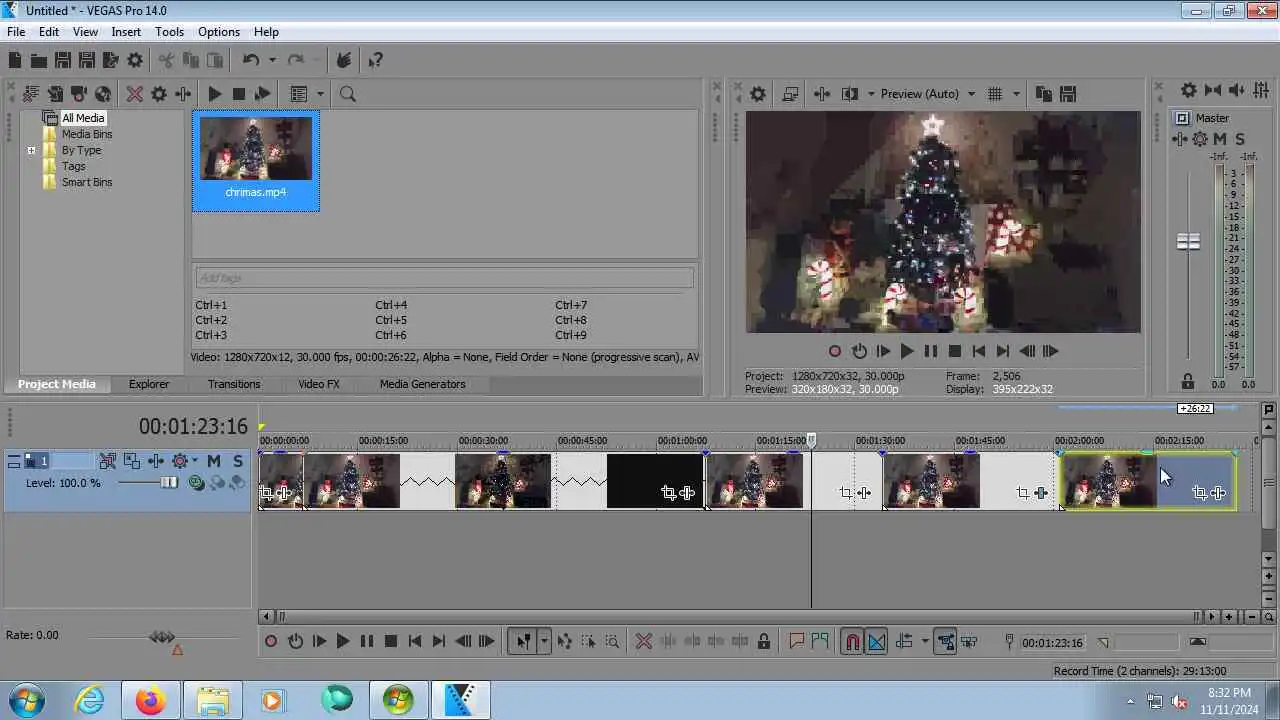The width and height of the screenshot is (1280, 720).
Task: Open the Overlays grid dropdown arrow
Action: click(1016, 94)
